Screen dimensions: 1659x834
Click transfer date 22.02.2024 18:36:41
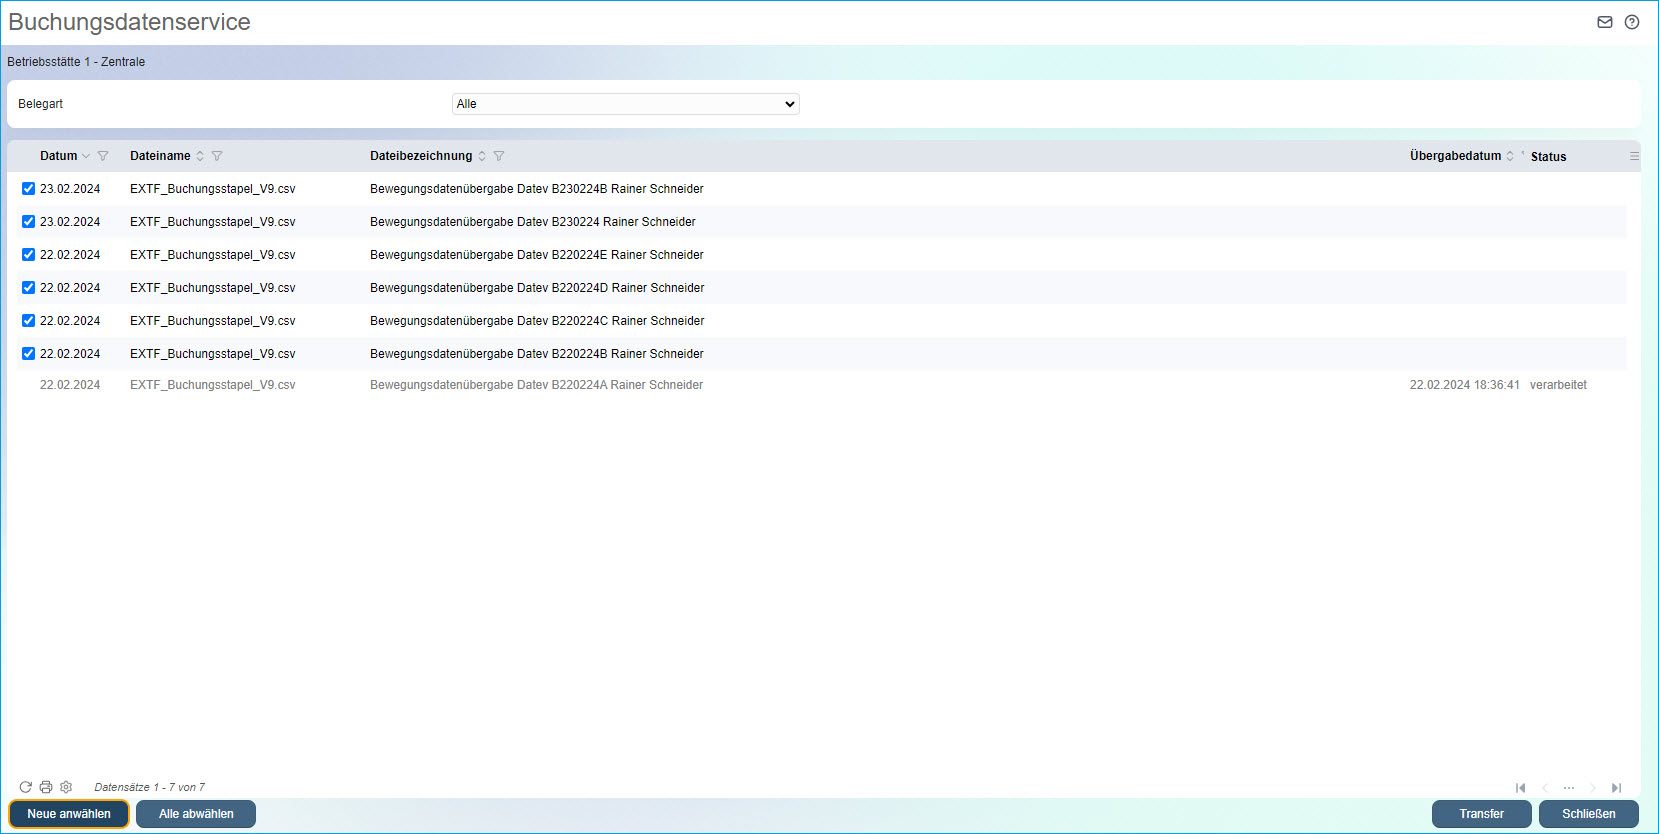(1465, 385)
